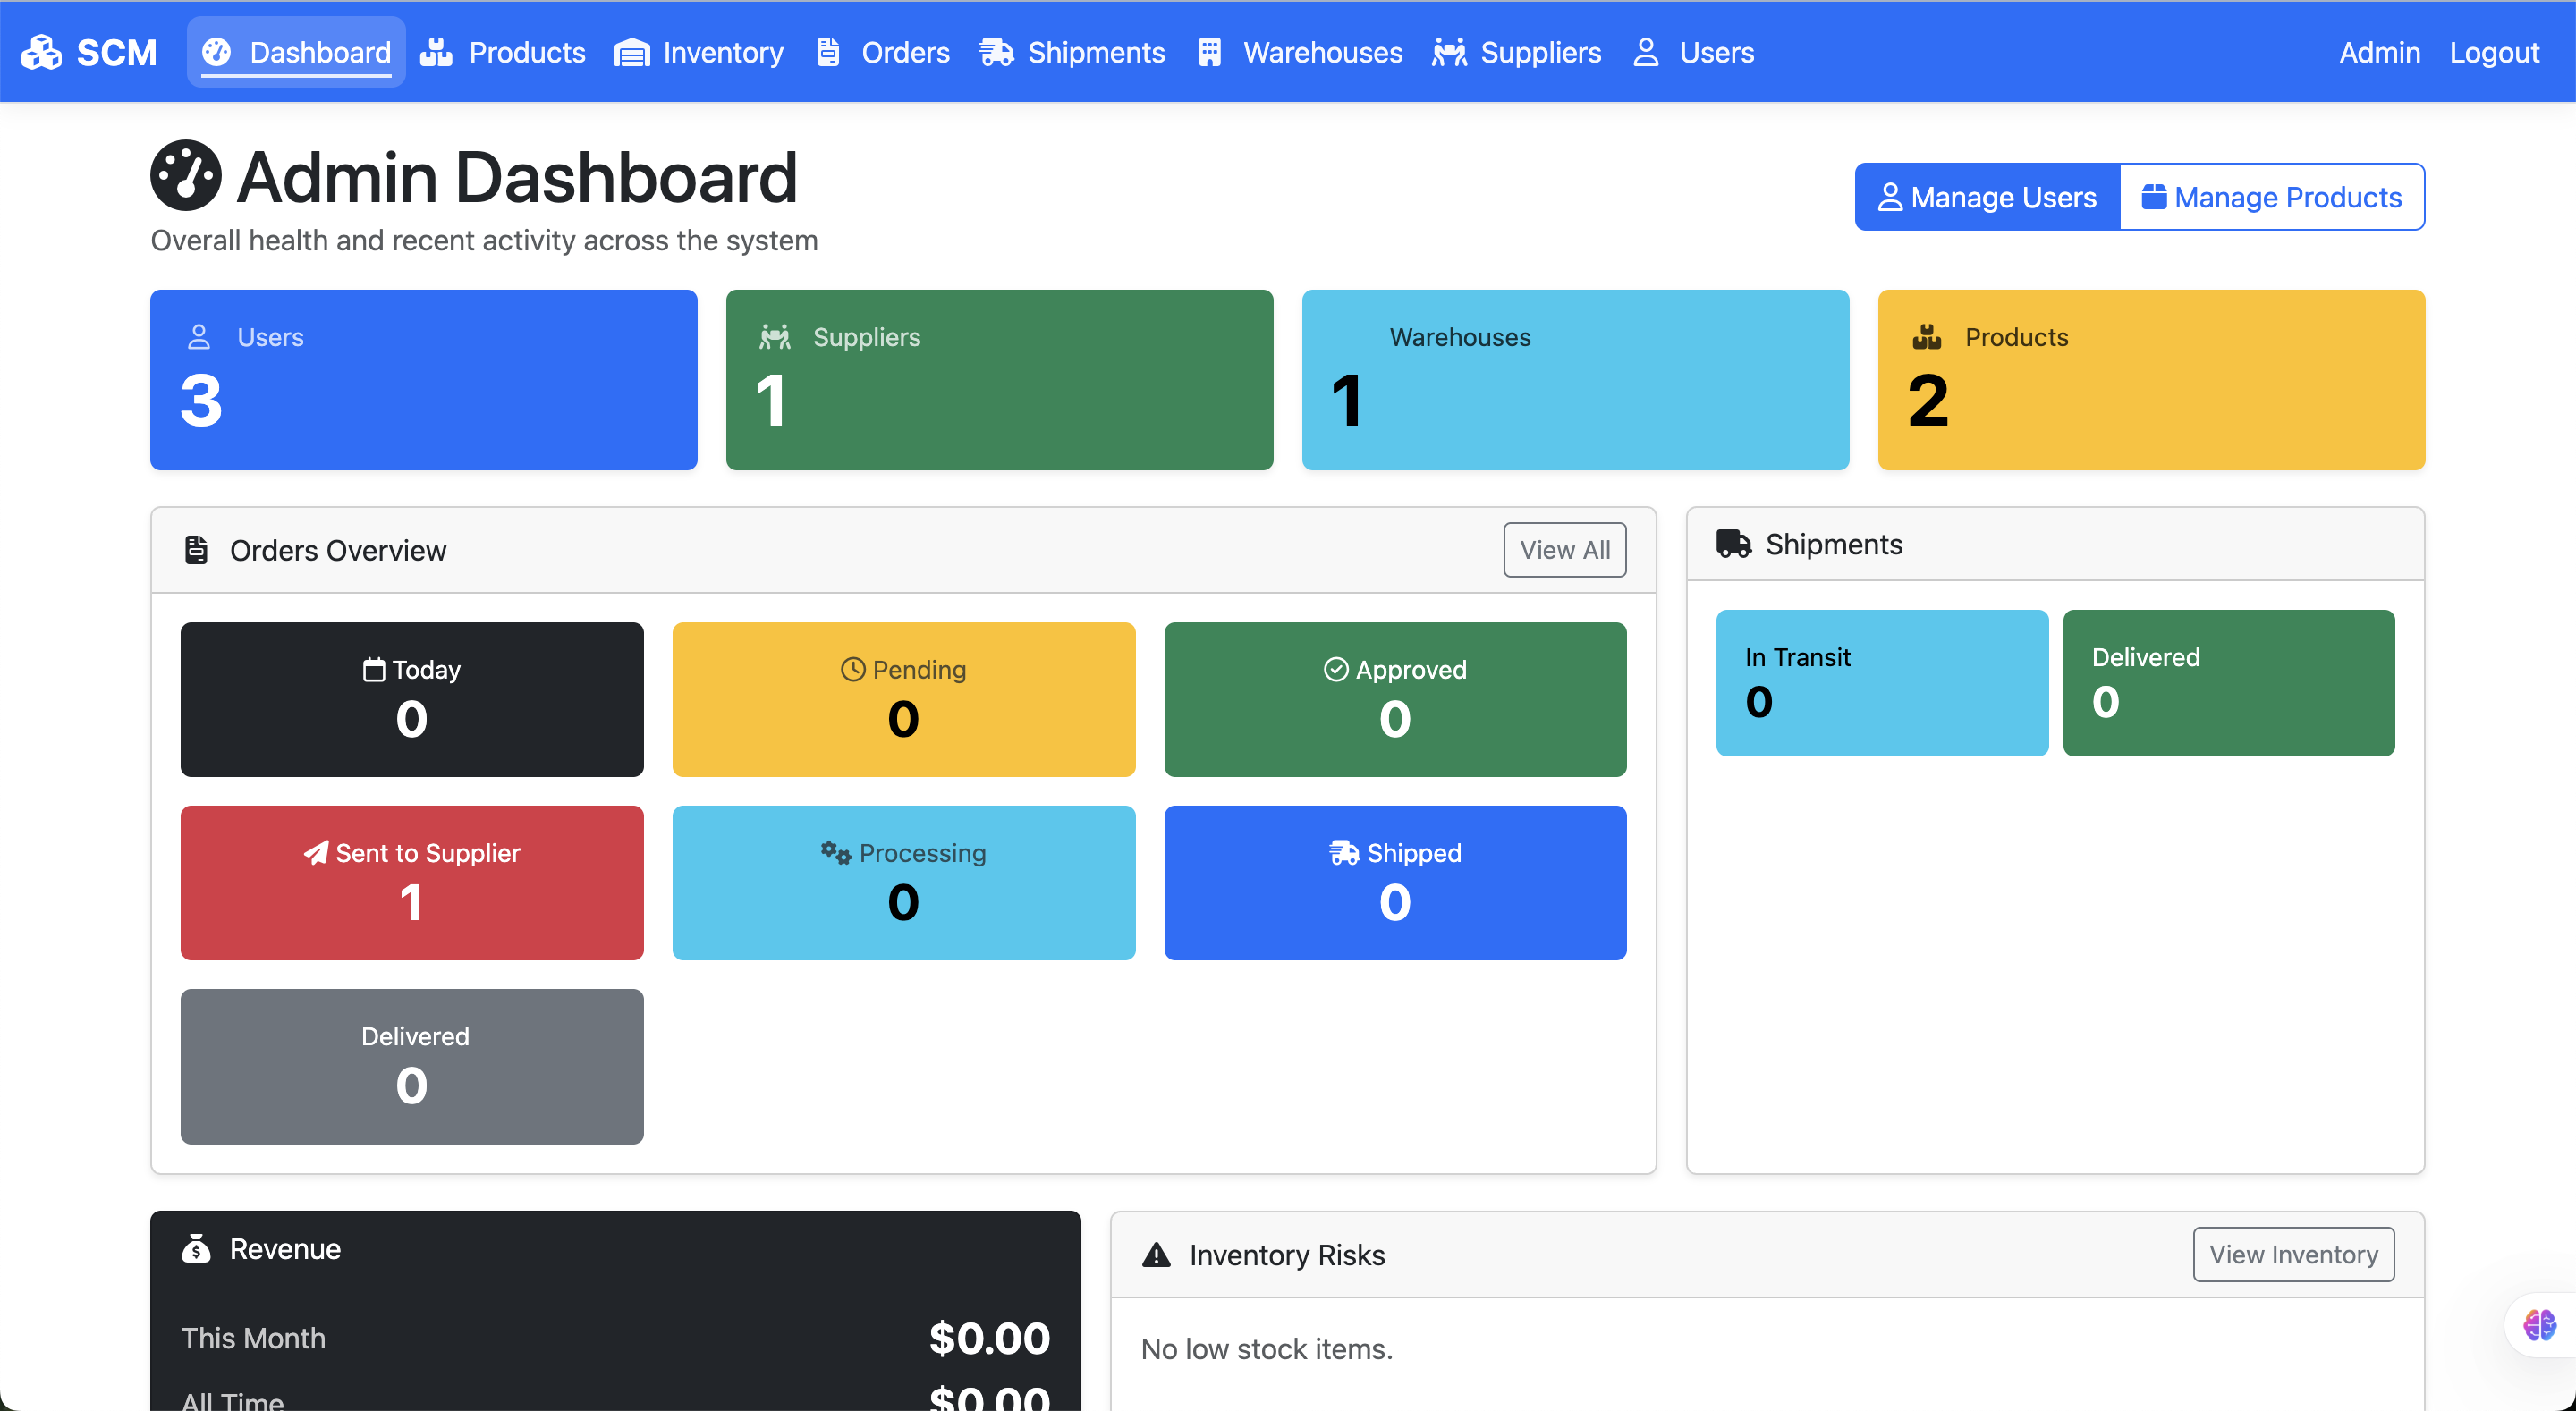Click the Shipments truck icon in navbar
Image resolution: width=2576 pixels, height=1411 pixels.
[x=996, y=52]
